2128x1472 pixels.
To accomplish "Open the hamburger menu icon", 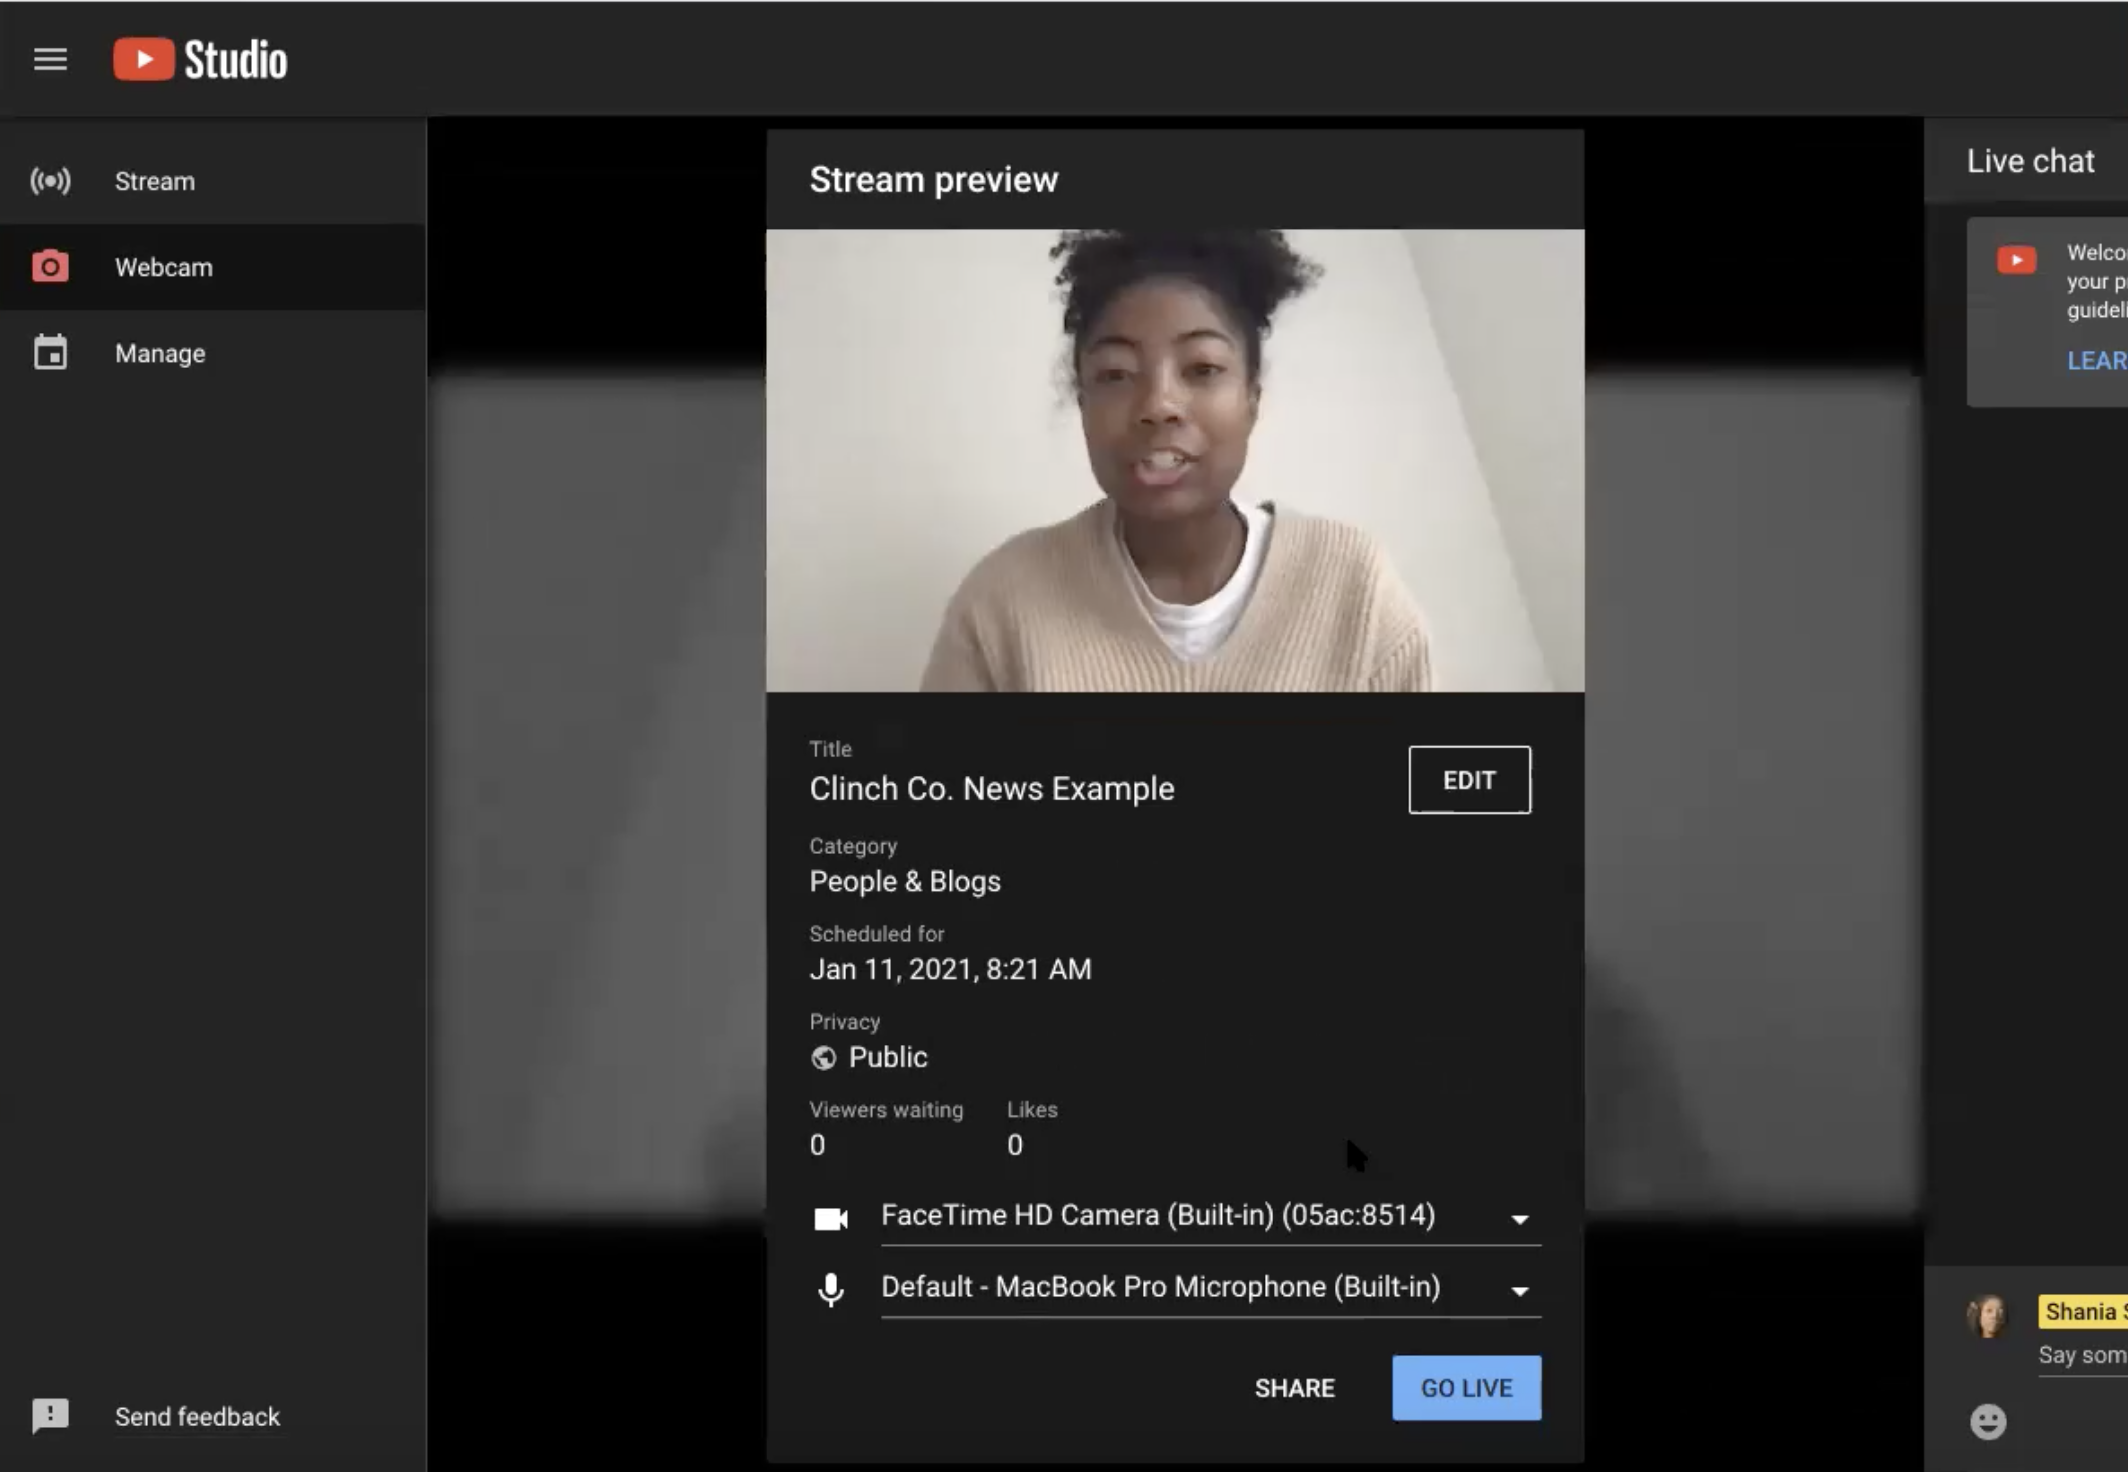I will click(50, 60).
